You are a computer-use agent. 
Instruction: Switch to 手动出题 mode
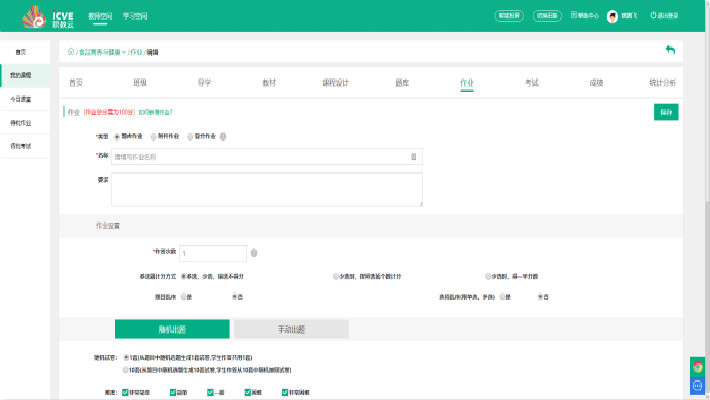[x=291, y=329]
